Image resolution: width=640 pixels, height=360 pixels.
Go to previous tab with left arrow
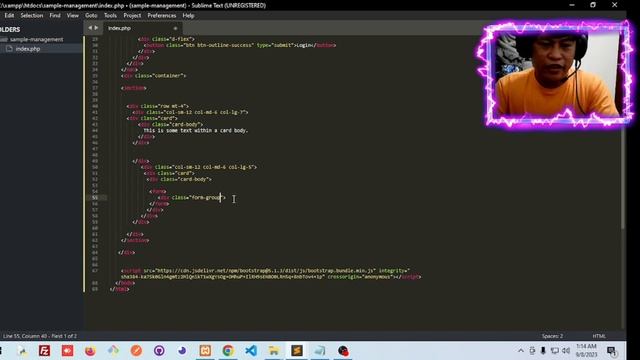point(90,28)
